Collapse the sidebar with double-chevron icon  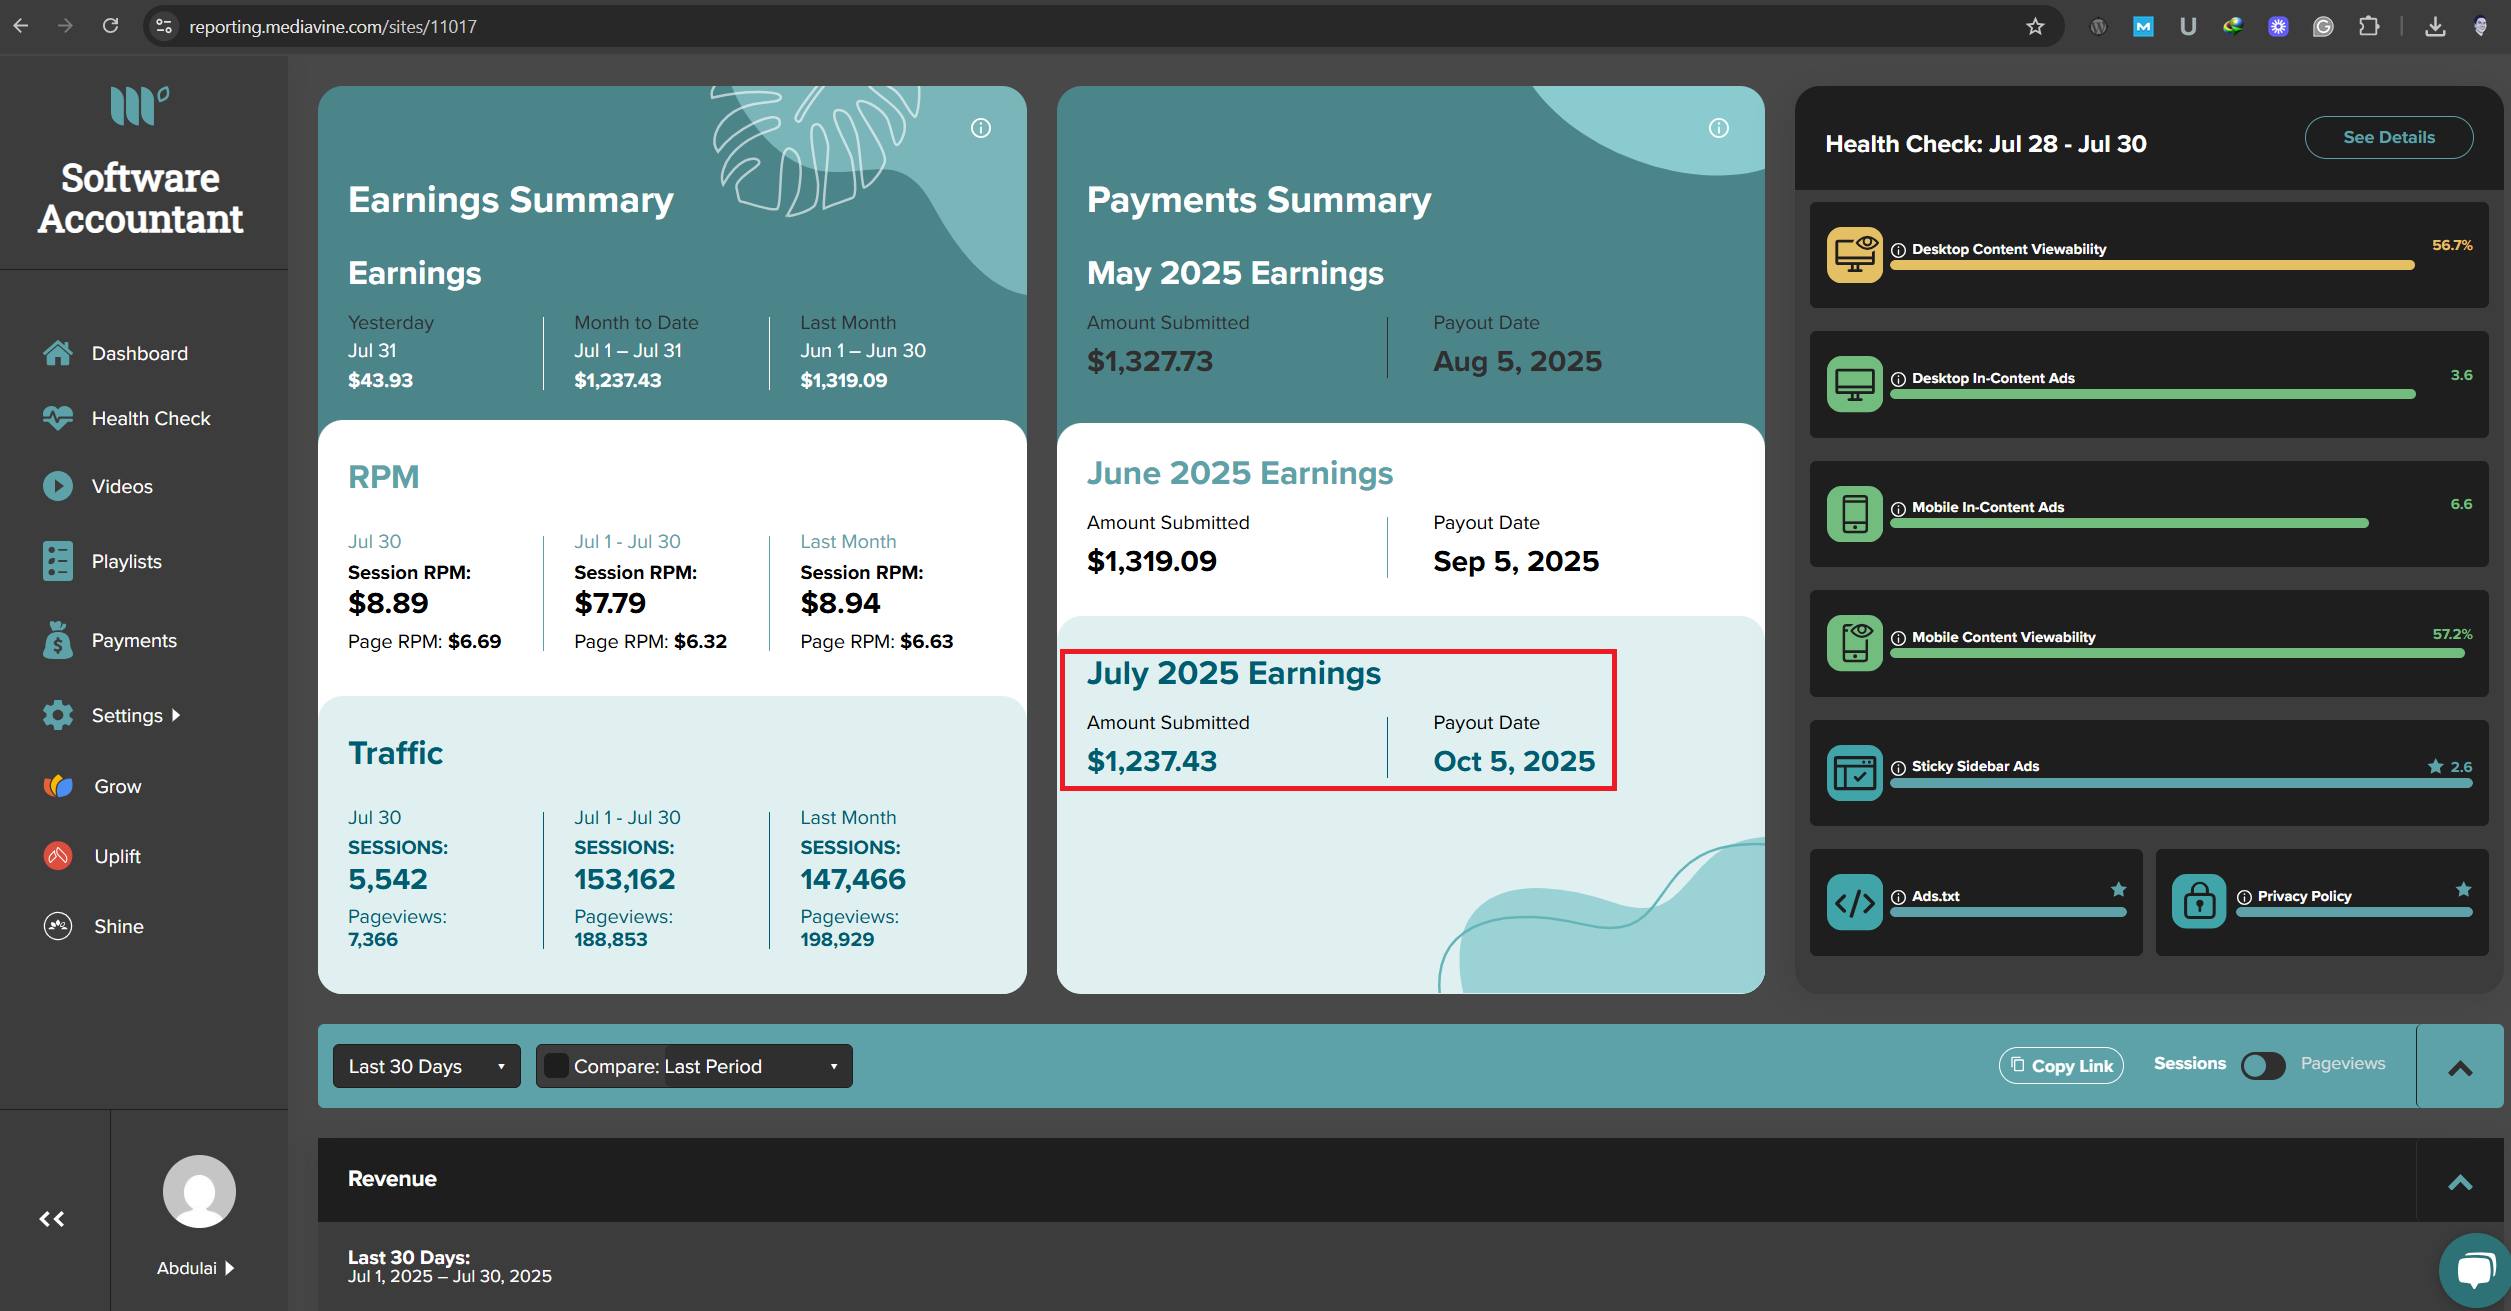tap(52, 1219)
